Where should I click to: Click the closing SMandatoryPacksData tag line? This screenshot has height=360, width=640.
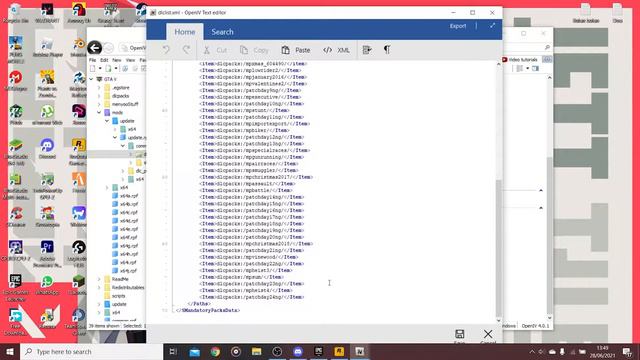(x=208, y=310)
